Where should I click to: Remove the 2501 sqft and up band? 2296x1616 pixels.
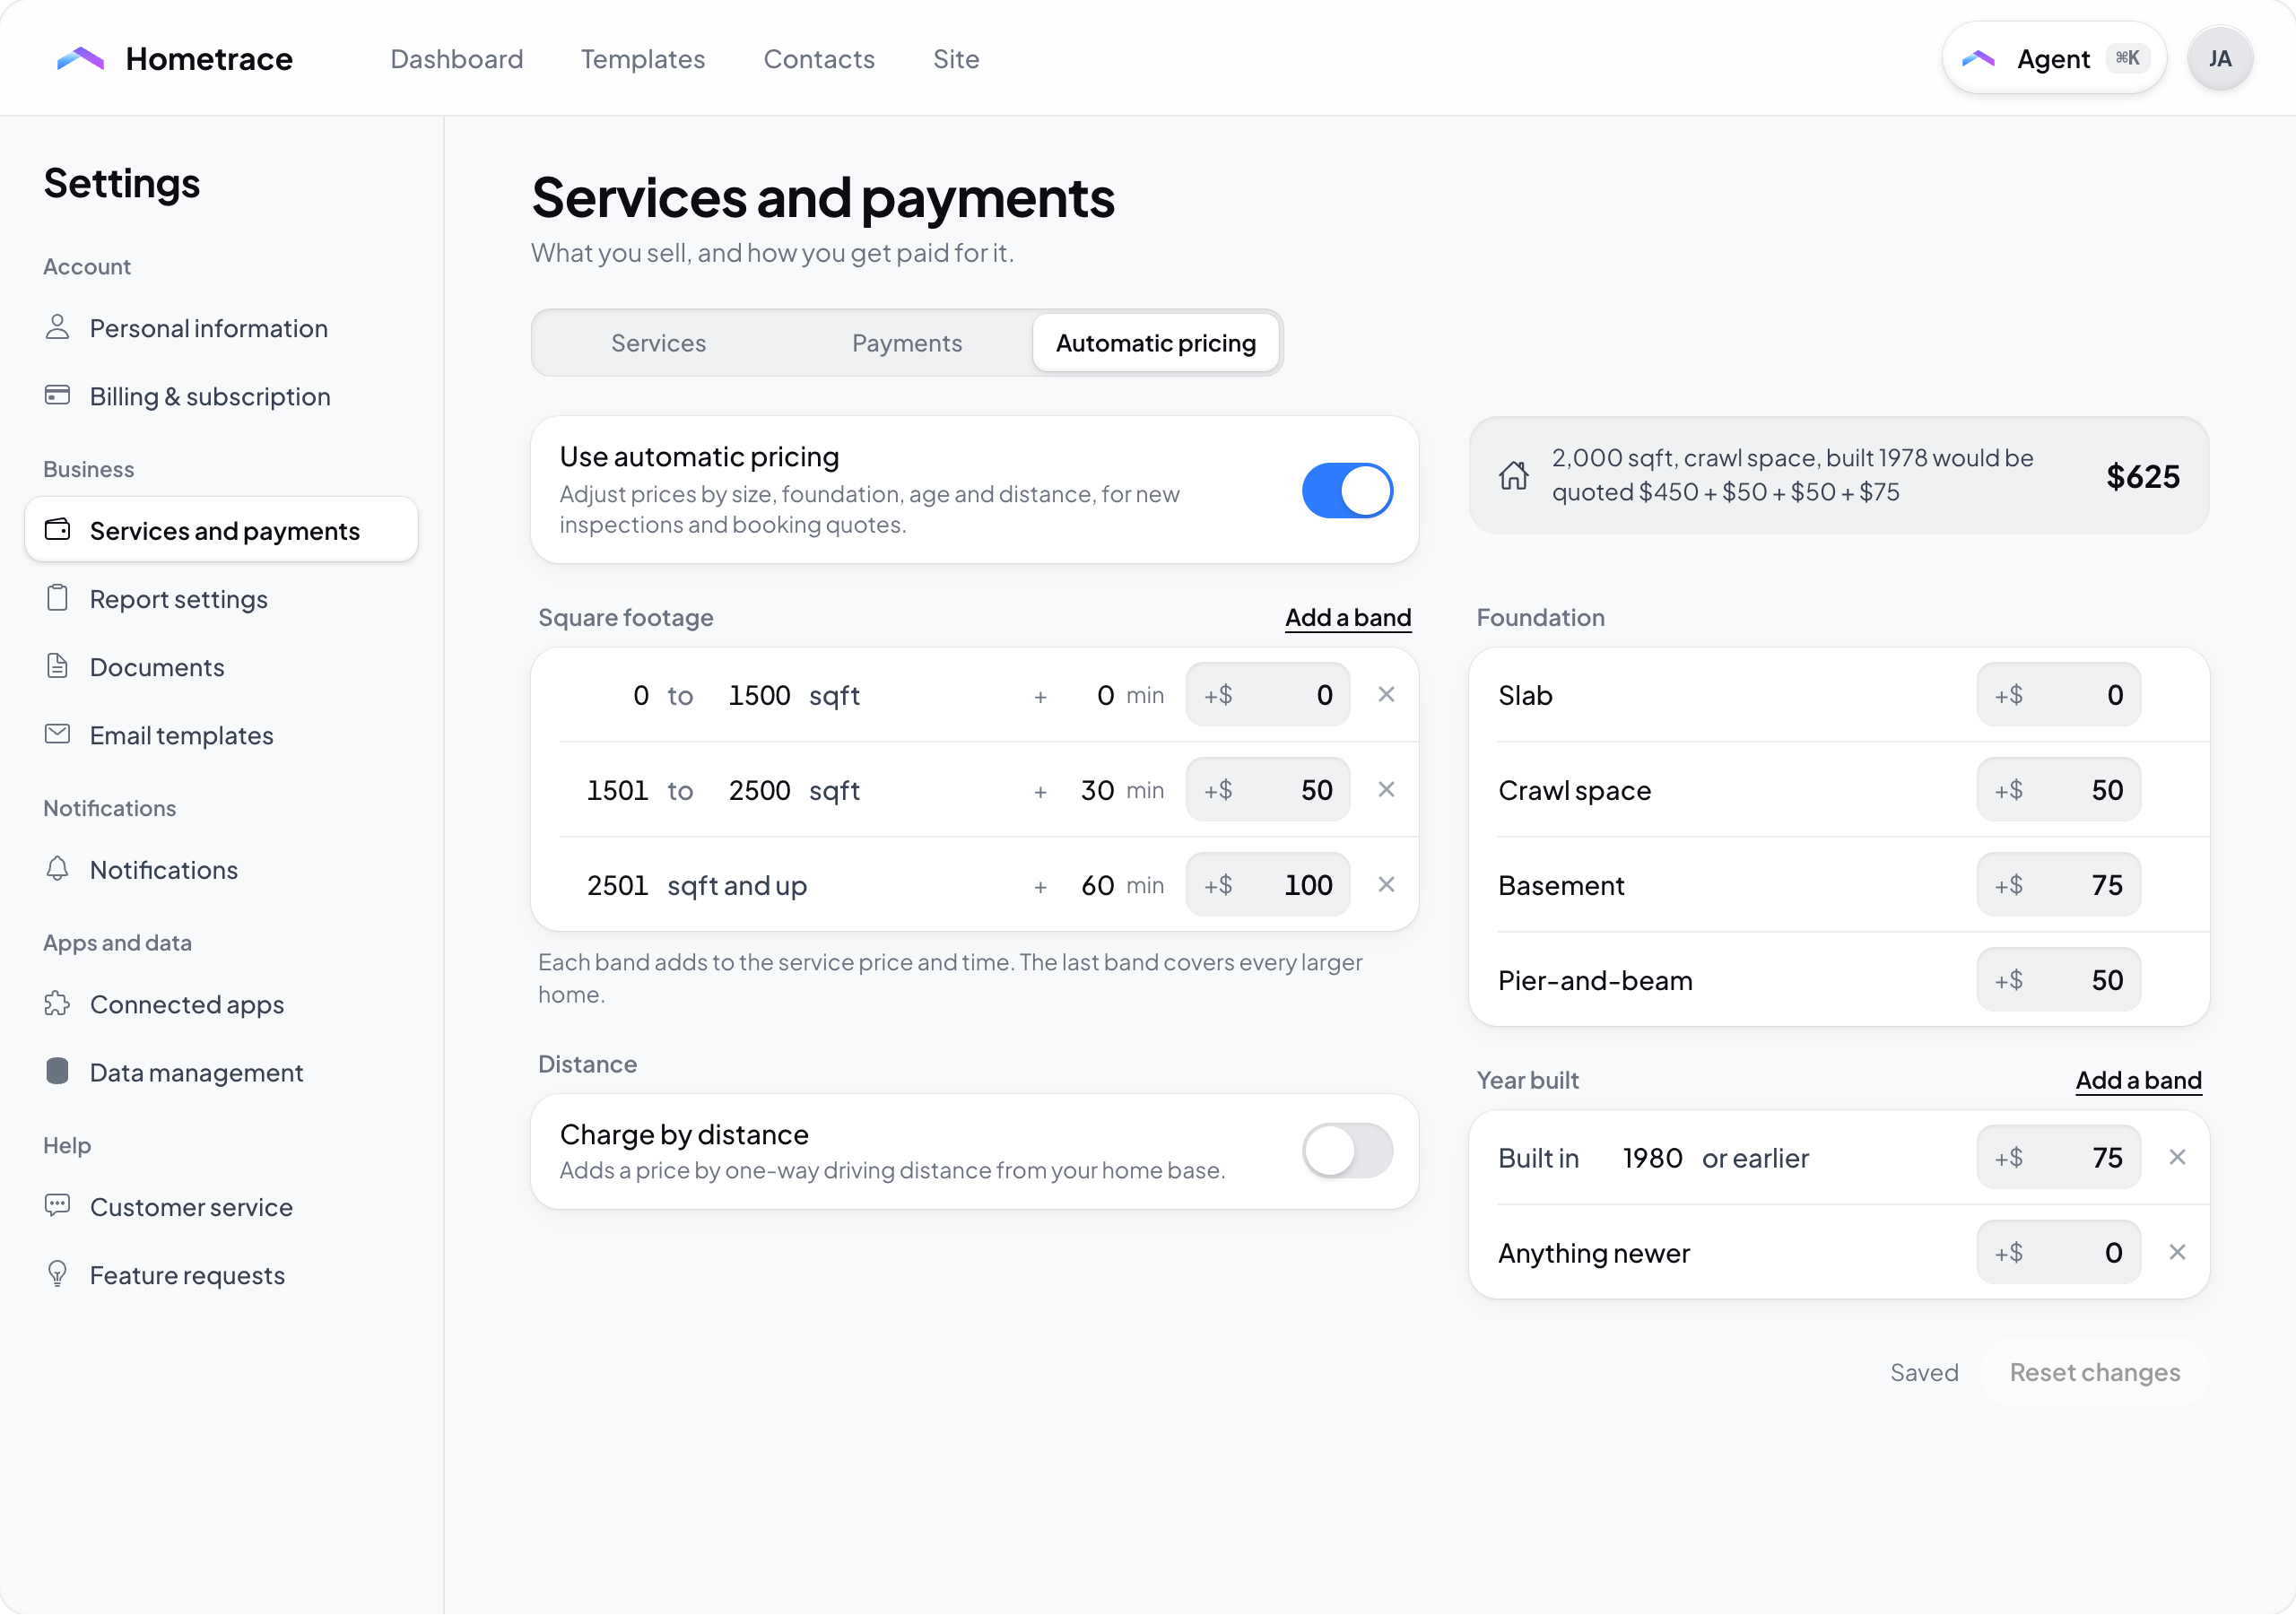1386,884
